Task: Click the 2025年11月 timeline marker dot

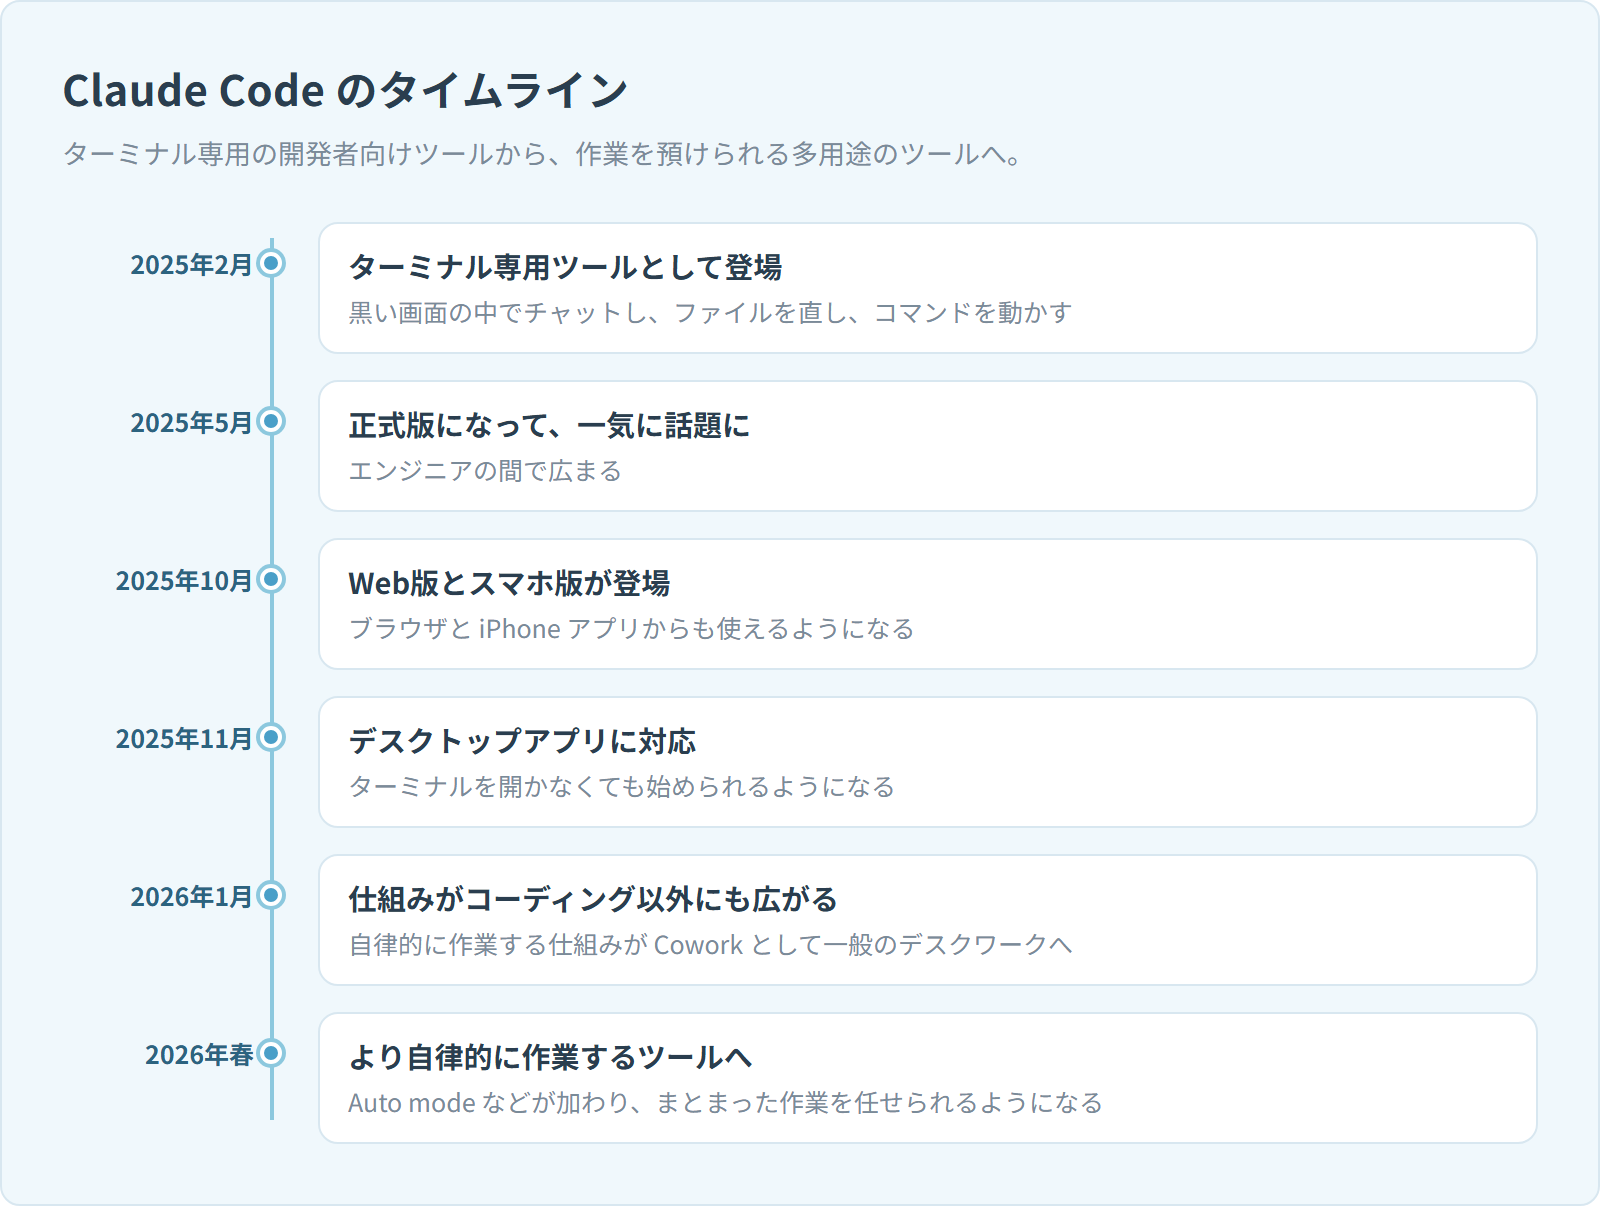Action: click(271, 737)
